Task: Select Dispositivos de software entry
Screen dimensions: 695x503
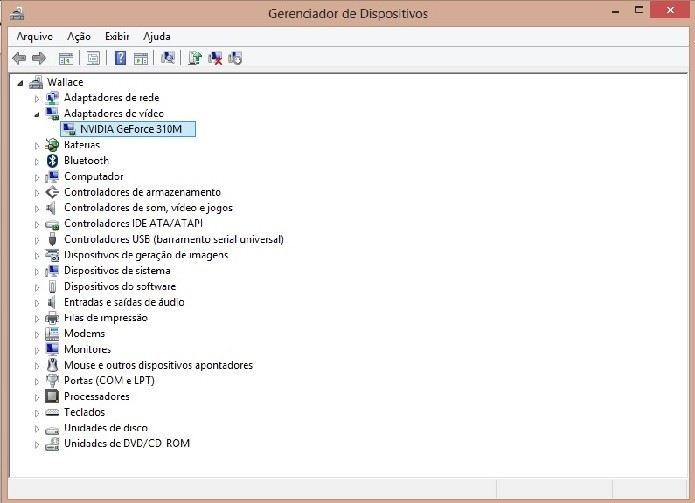Action: coord(120,286)
